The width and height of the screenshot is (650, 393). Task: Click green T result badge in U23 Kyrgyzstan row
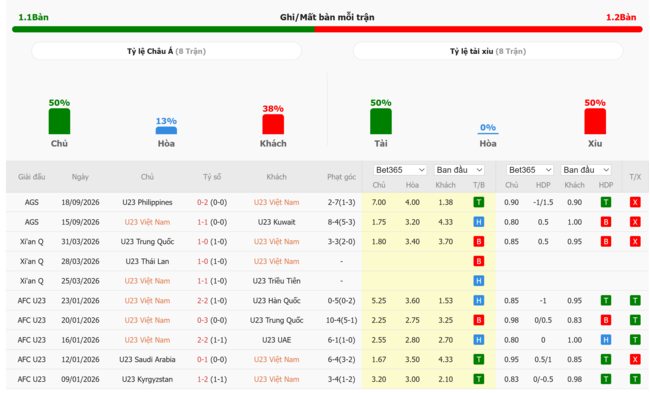coord(478,379)
